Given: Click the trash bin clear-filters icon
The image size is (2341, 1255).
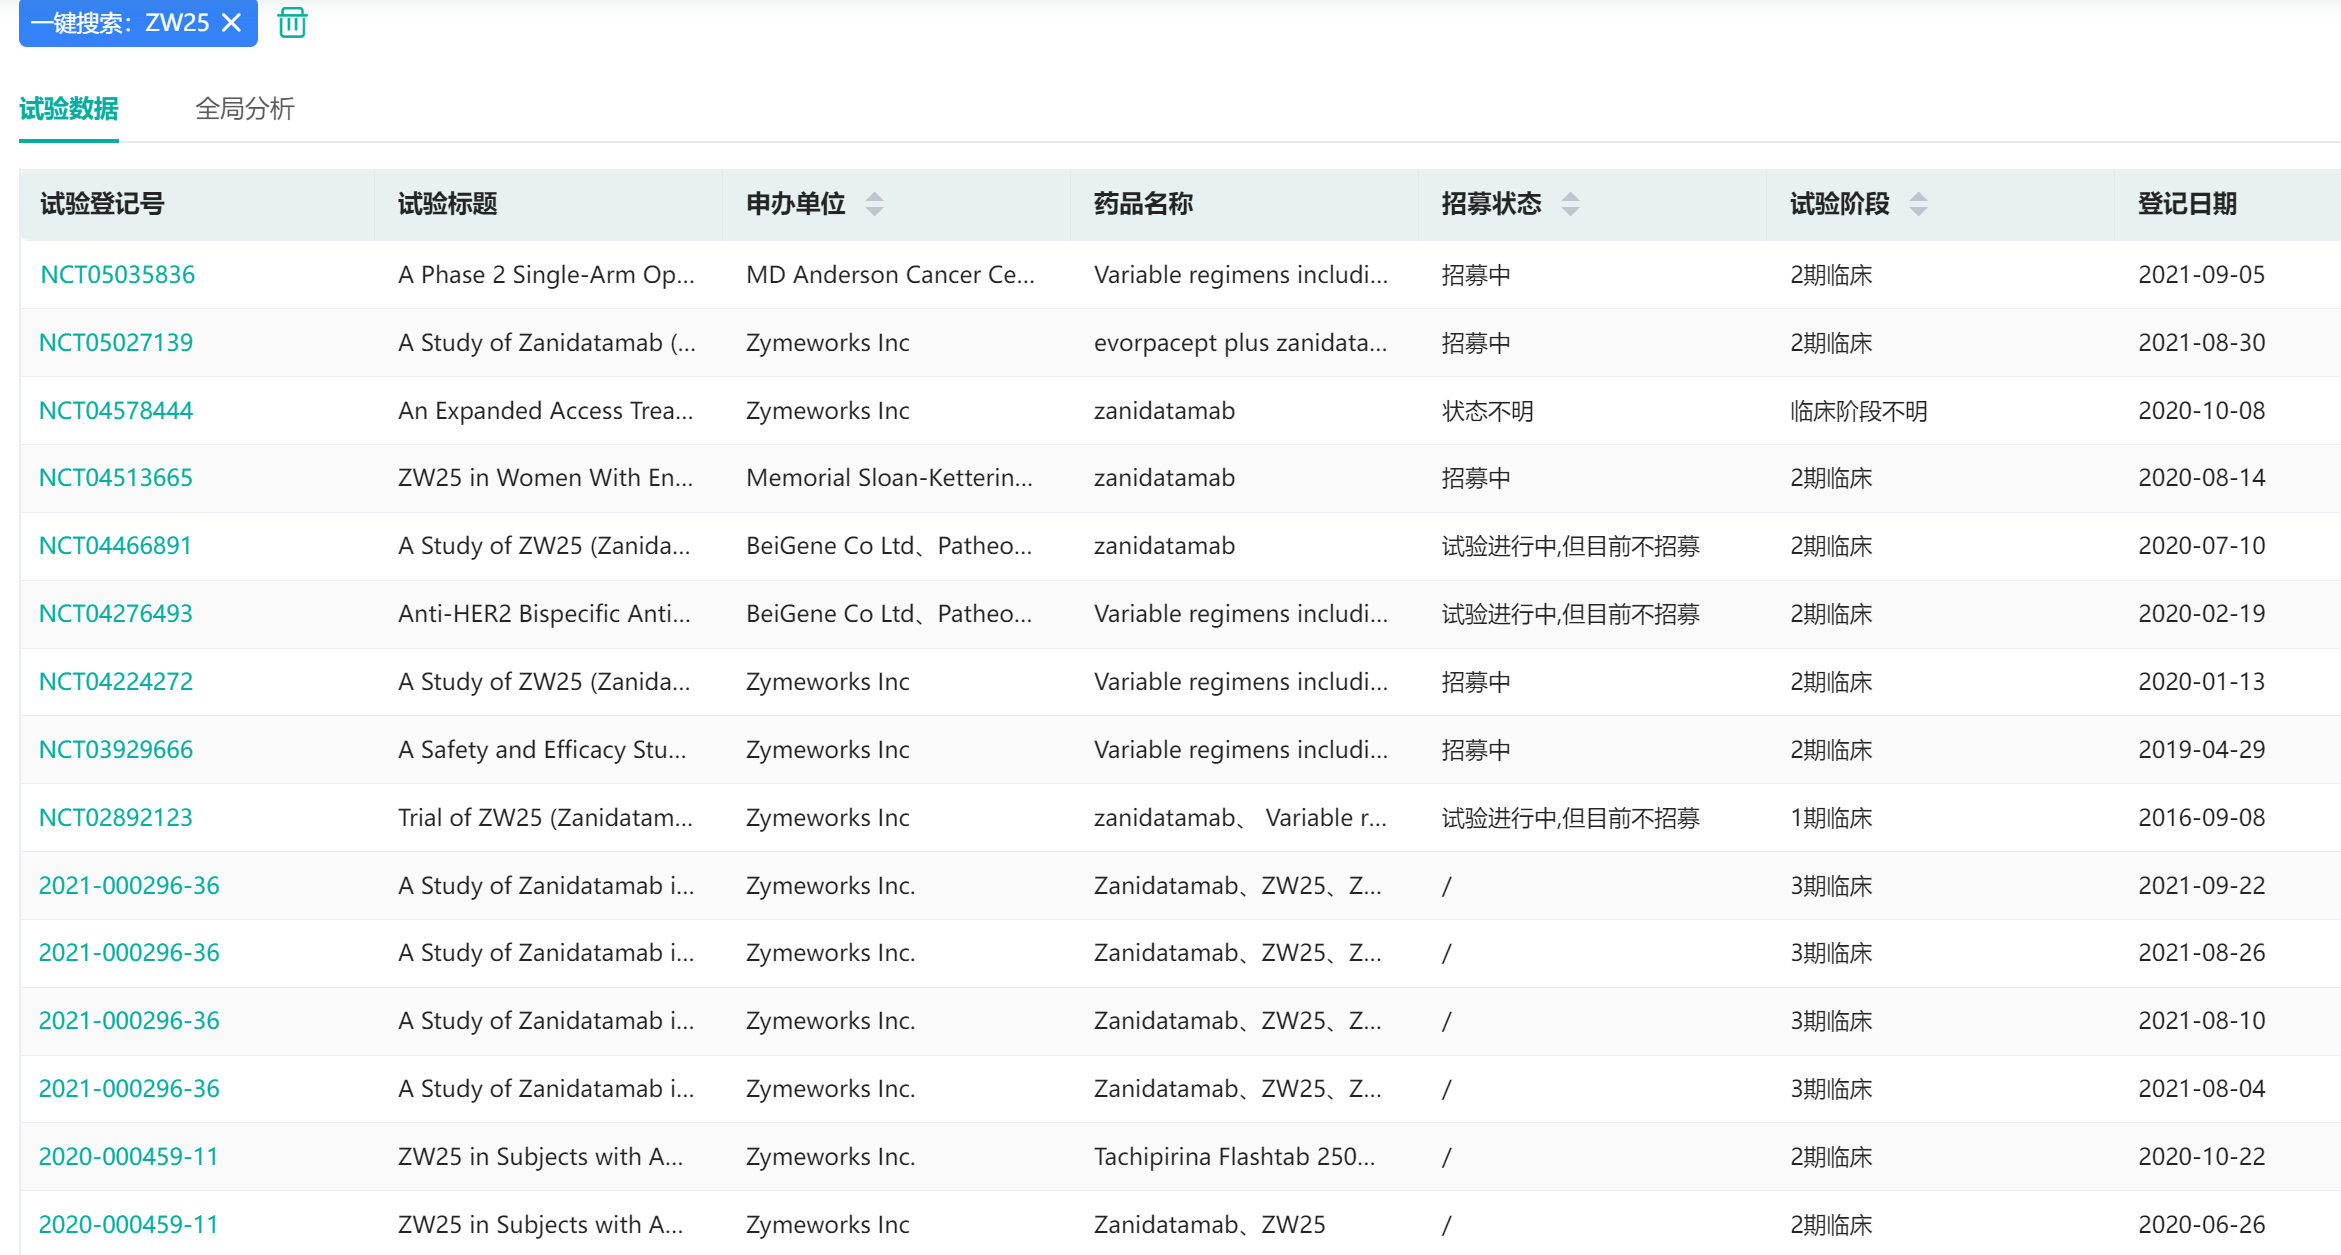Looking at the screenshot, I should coord(292,22).
